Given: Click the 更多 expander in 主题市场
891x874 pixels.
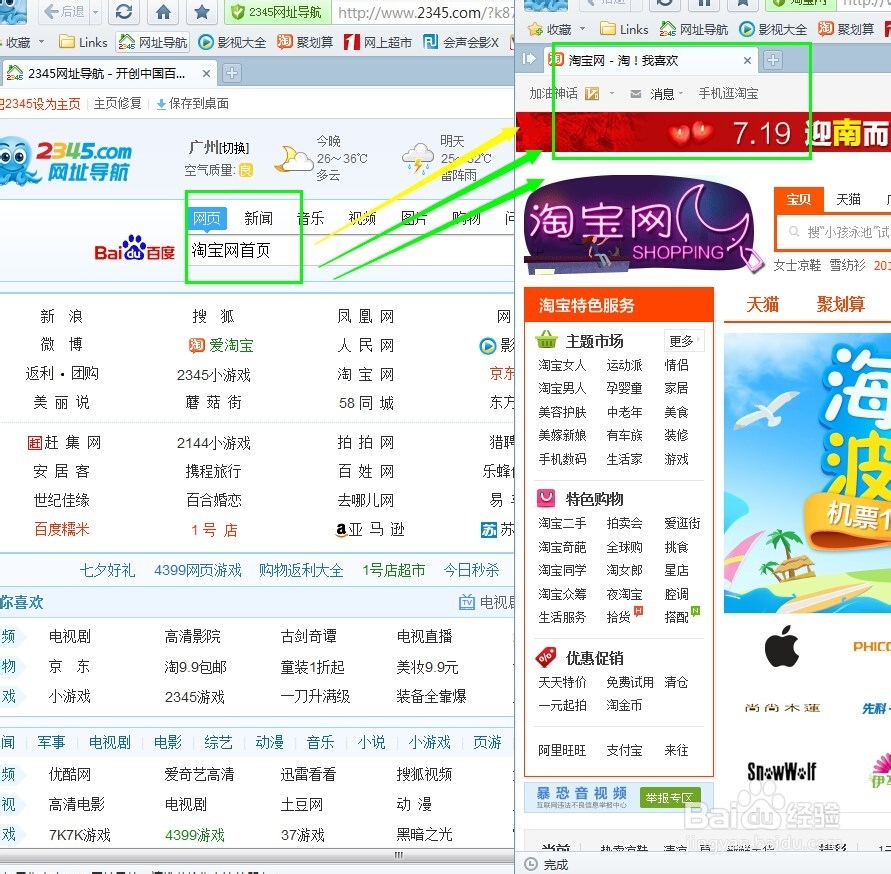Looking at the screenshot, I should (x=684, y=340).
